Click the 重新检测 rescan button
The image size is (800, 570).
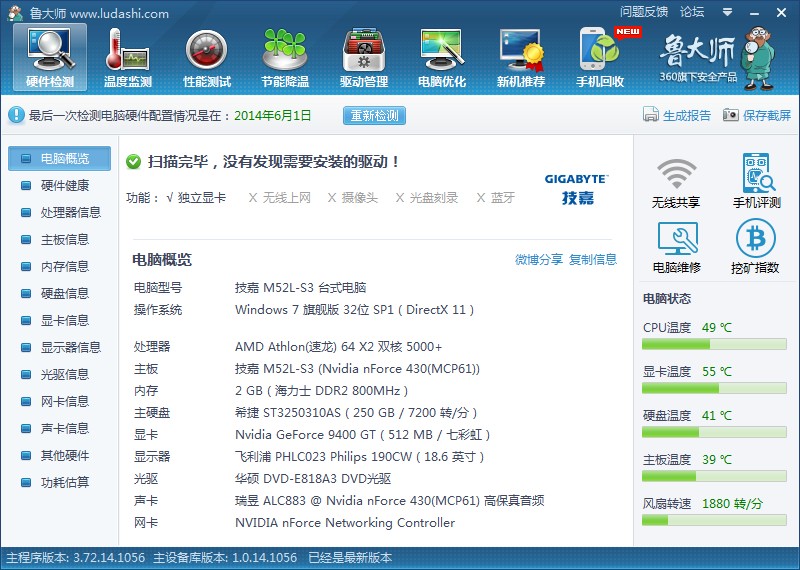374,115
